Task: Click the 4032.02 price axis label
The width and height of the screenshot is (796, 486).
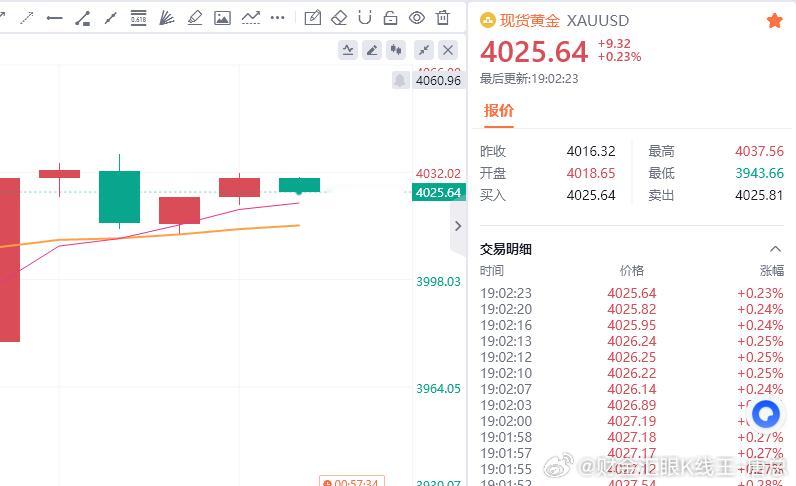Action: tap(439, 174)
